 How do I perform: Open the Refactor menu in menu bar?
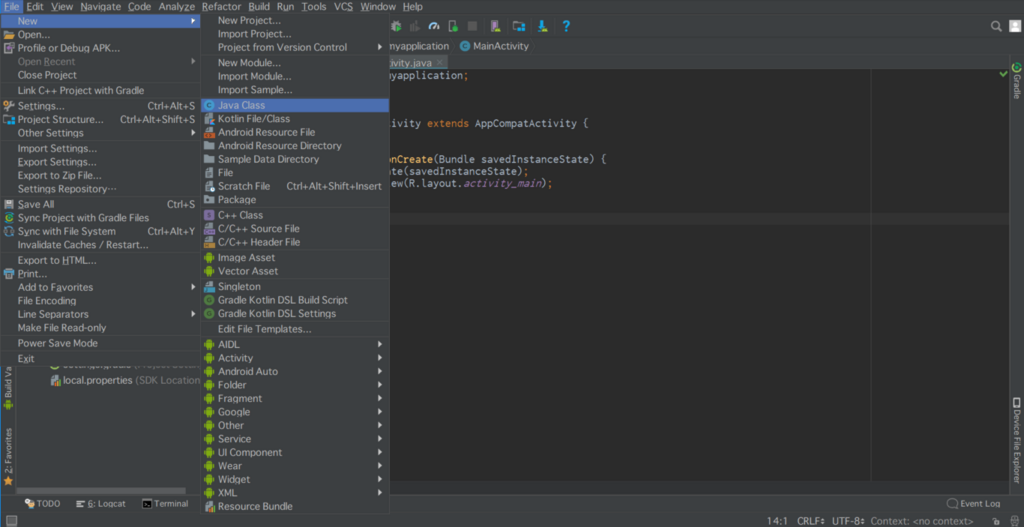pos(221,7)
